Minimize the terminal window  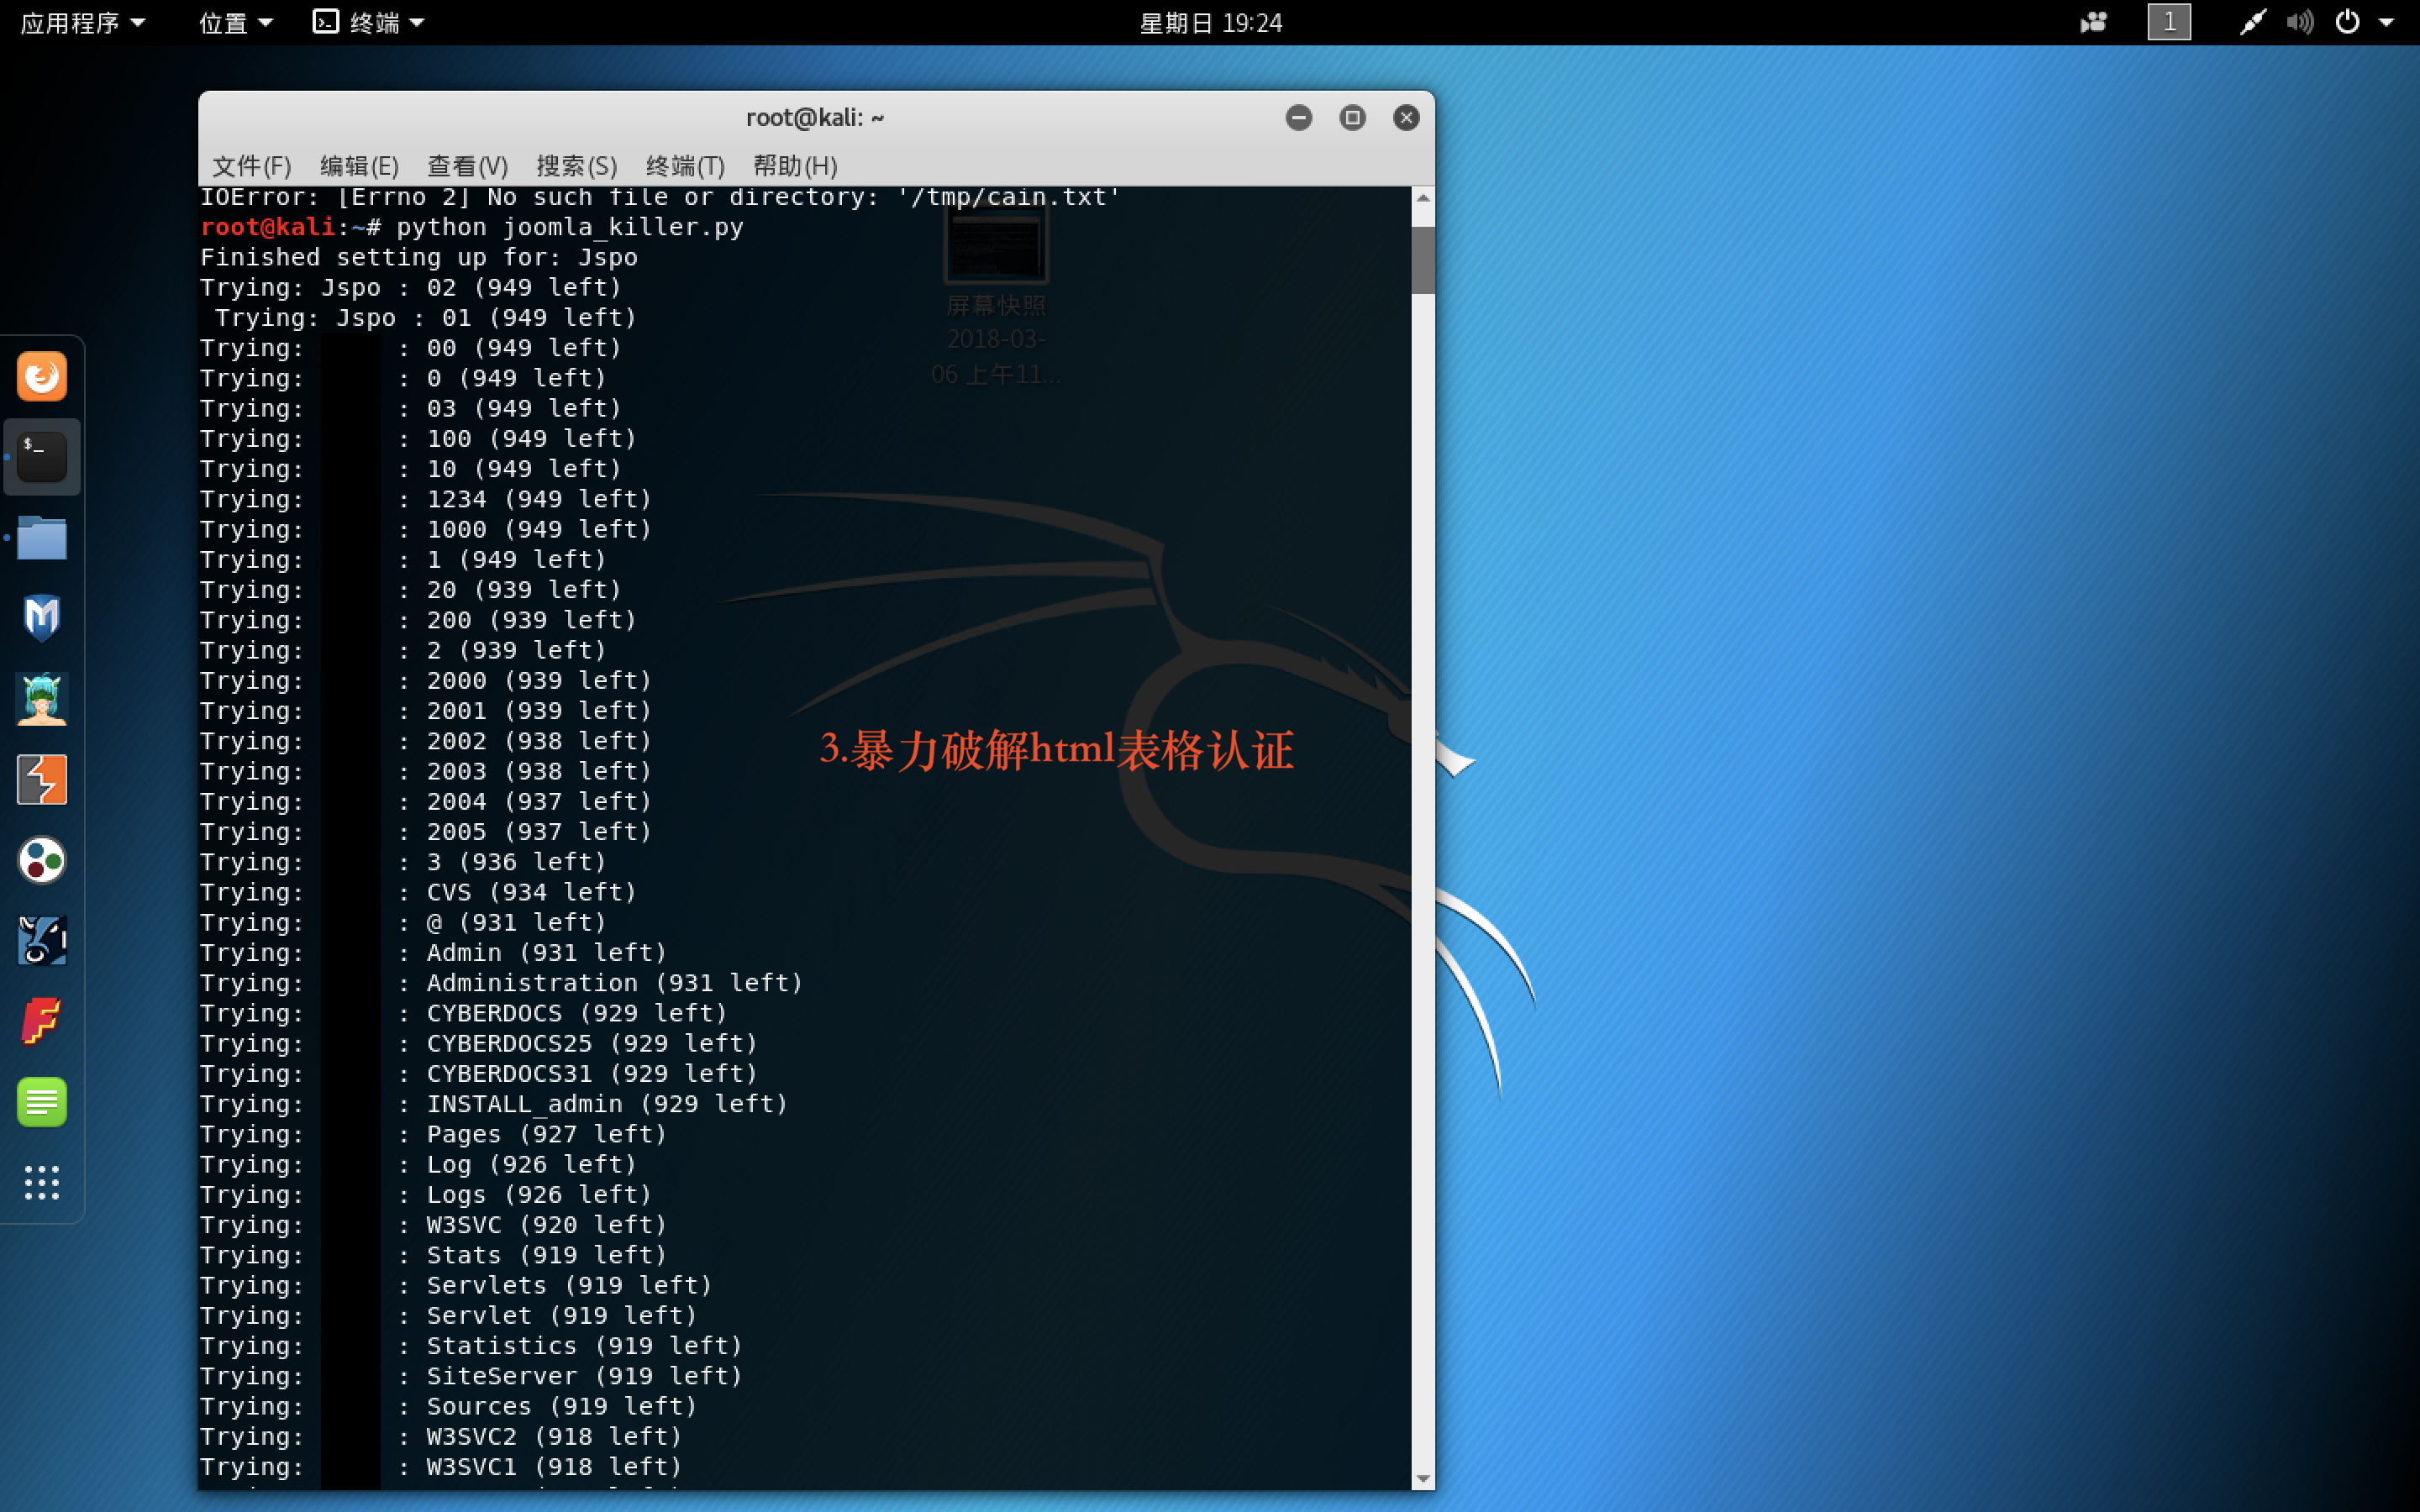coord(1299,118)
